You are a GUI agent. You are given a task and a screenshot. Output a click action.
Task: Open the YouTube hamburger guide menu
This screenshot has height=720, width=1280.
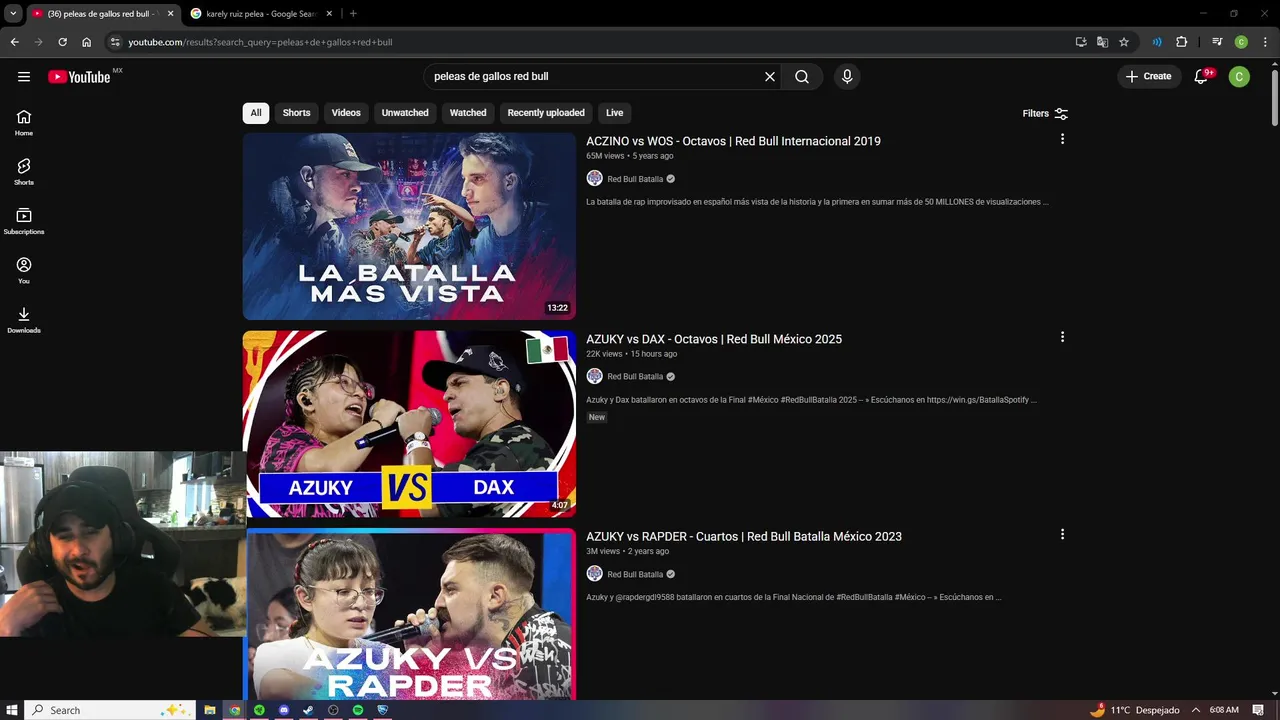tap(24, 77)
